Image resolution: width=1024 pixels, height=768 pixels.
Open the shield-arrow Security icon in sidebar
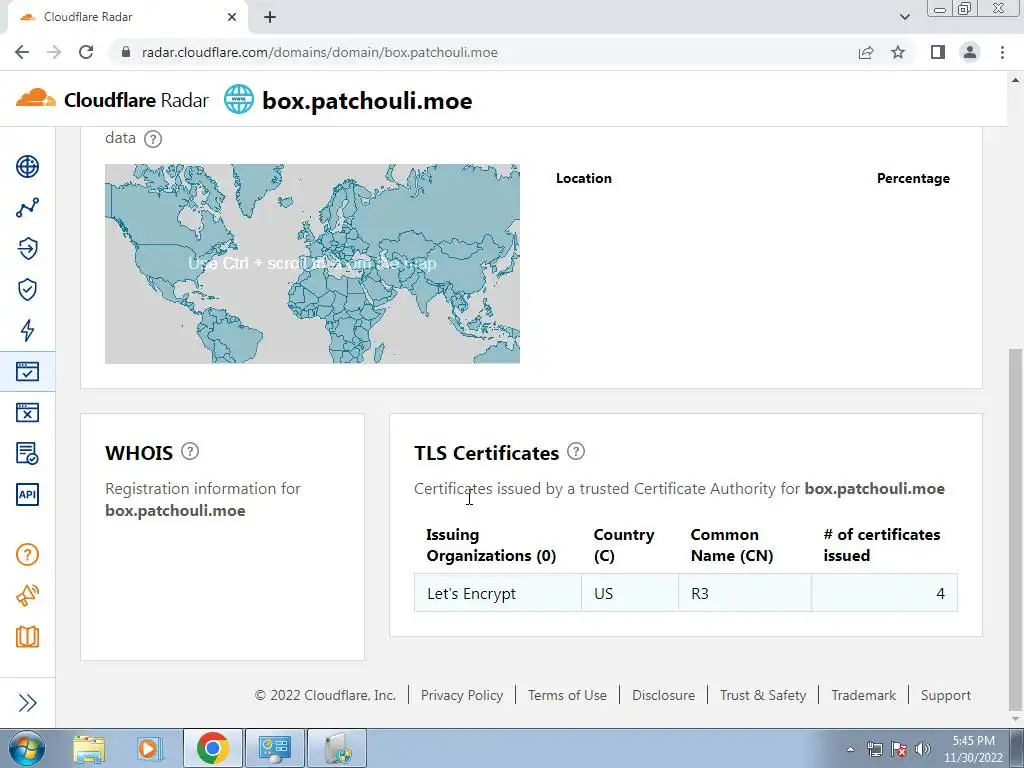point(27,248)
